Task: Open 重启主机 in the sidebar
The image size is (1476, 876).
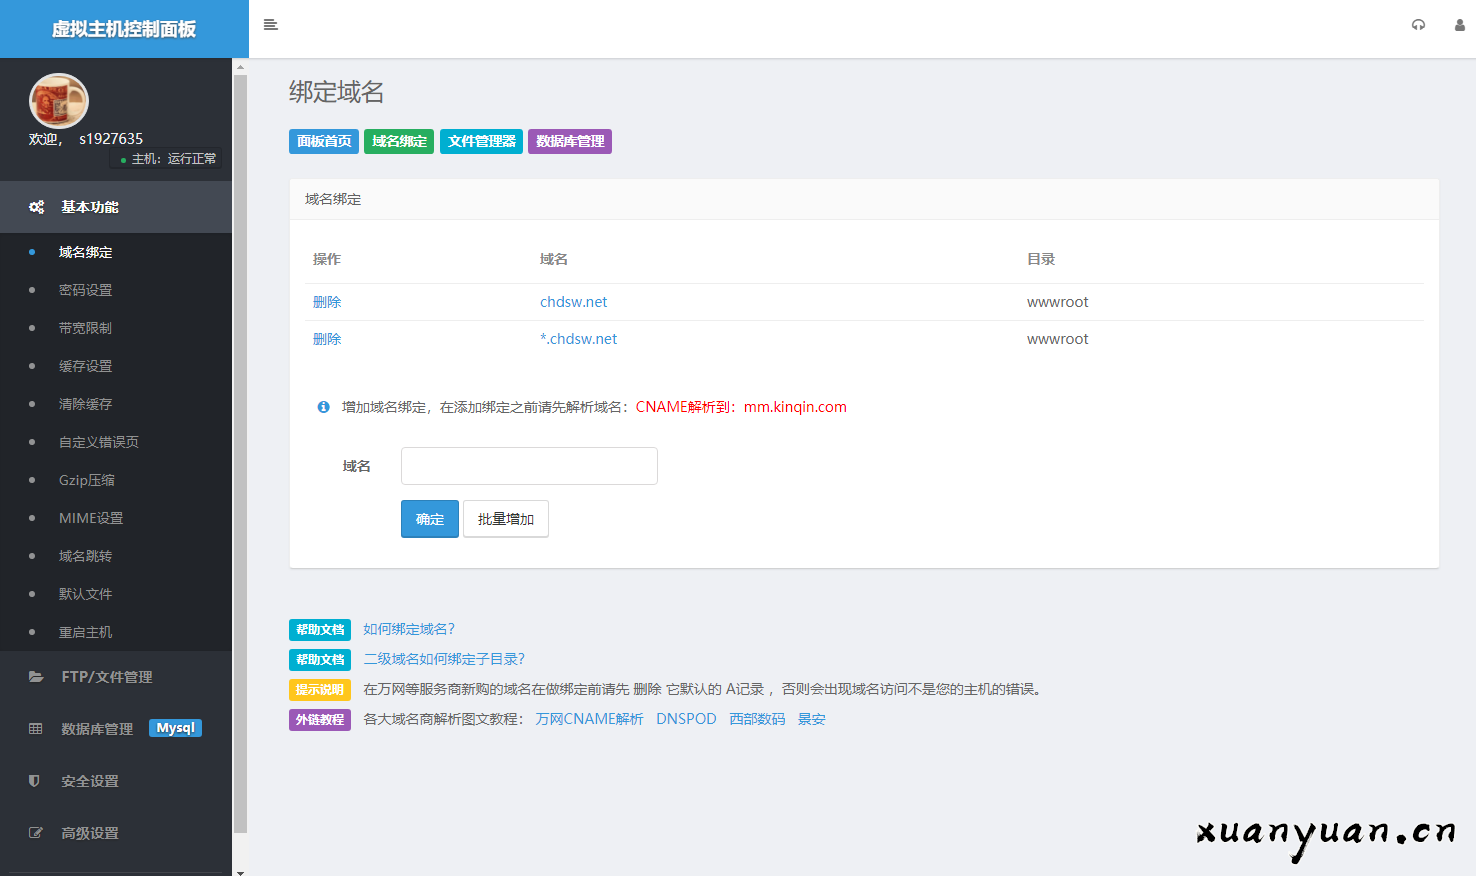Action: 86,632
